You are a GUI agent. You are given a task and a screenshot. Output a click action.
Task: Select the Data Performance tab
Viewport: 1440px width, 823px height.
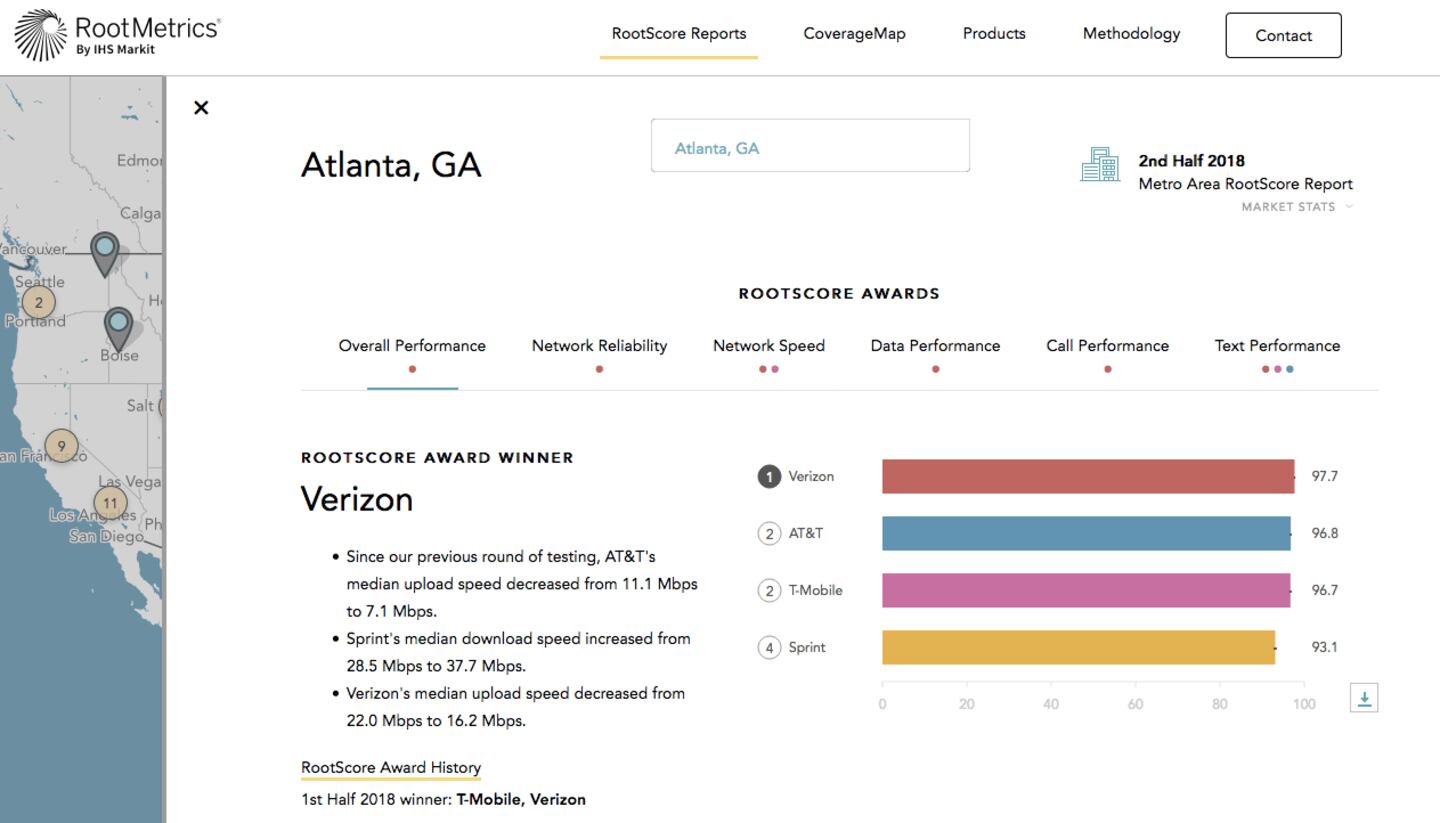coord(935,346)
